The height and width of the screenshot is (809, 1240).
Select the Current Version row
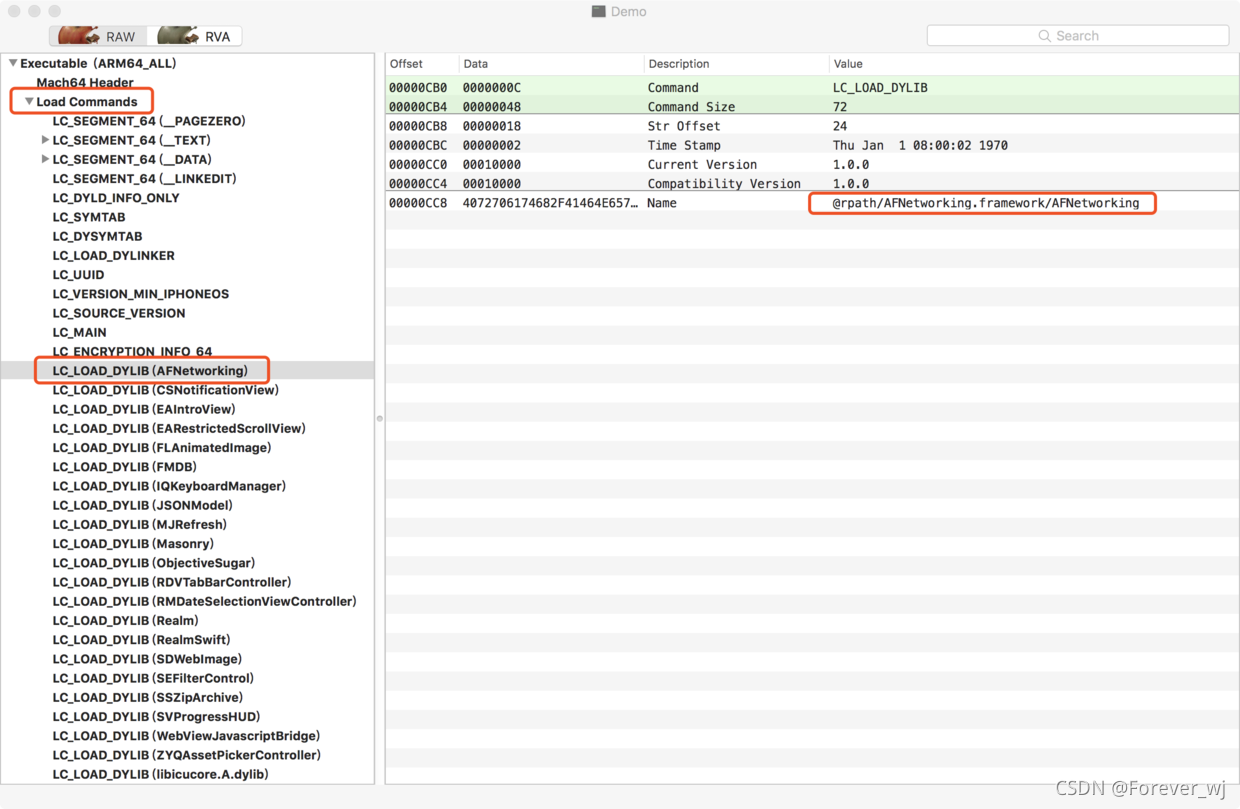812,164
